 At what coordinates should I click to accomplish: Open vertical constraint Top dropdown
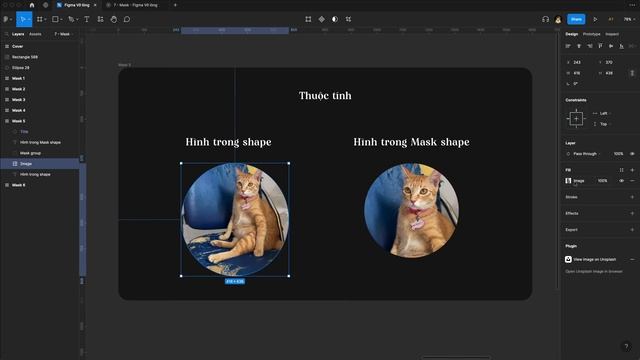[x=603, y=124]
